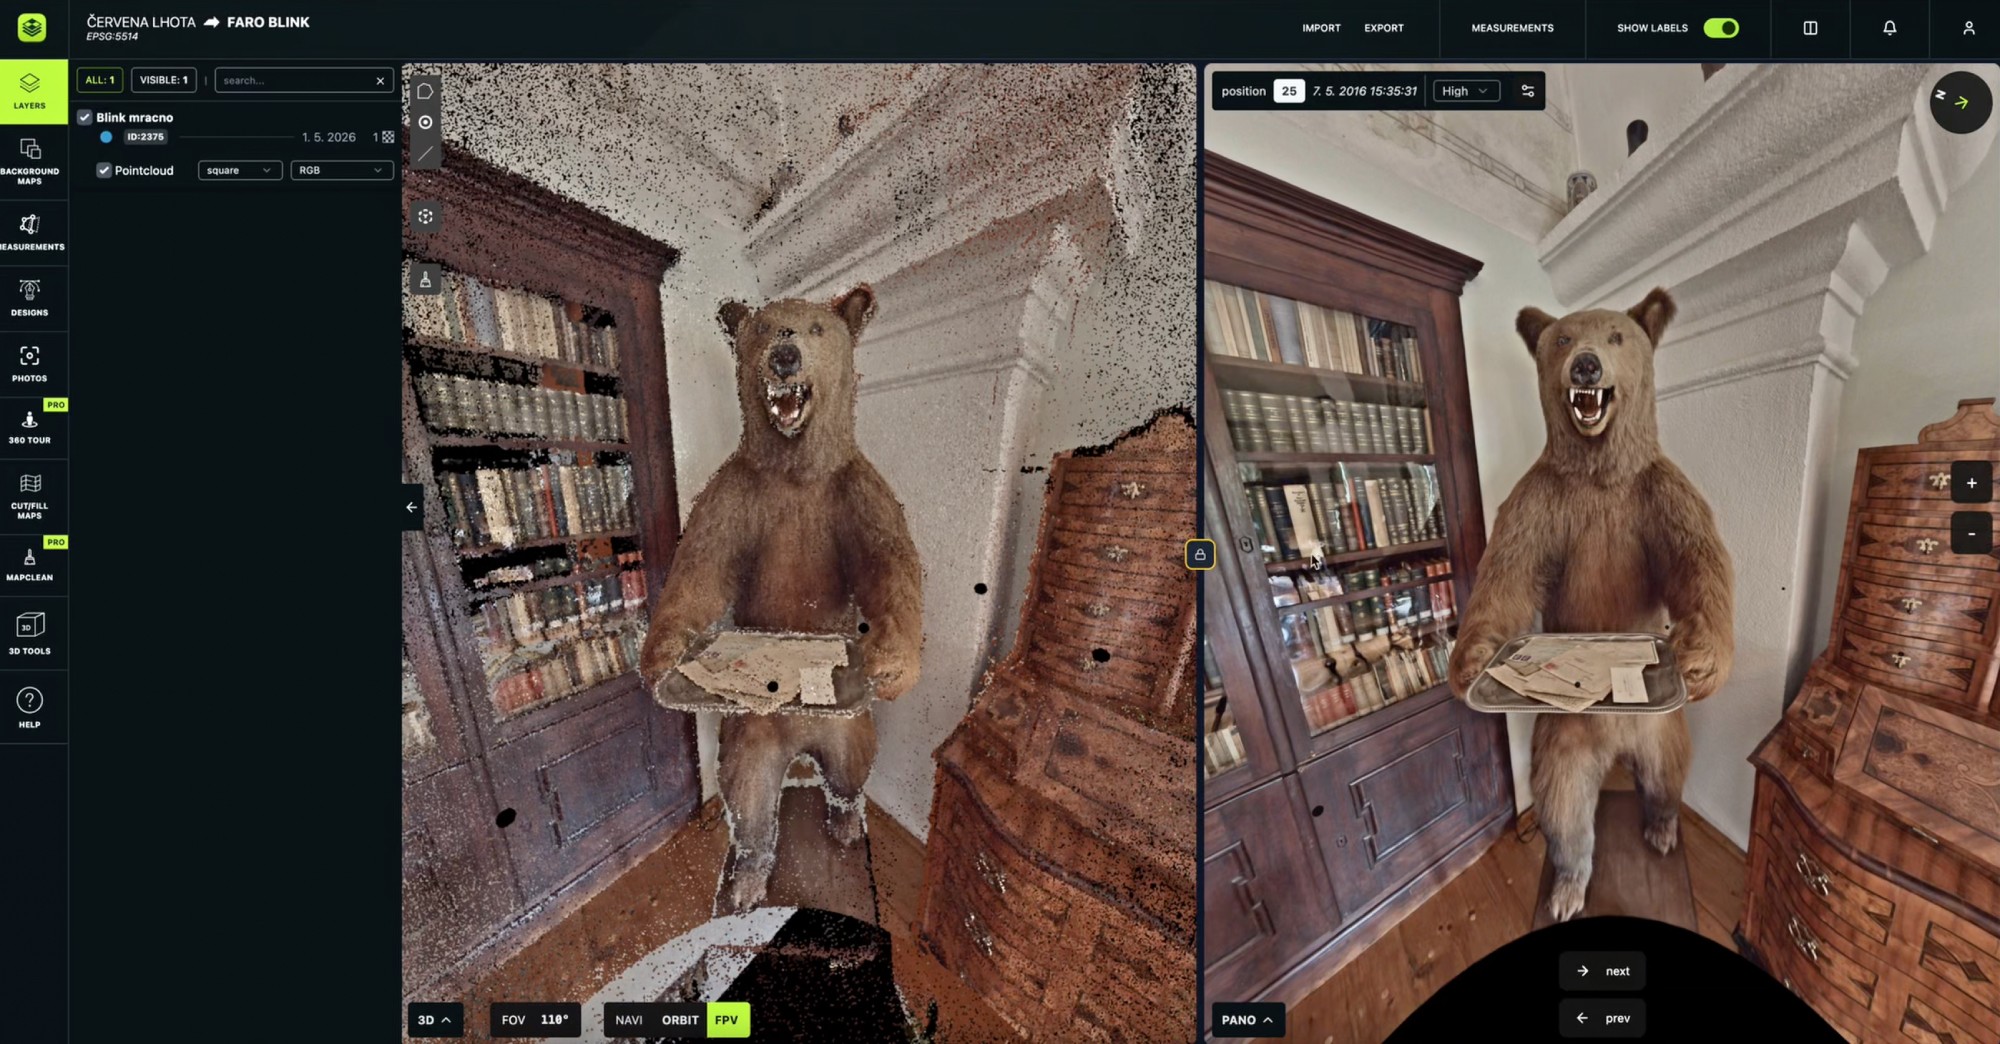The image size is (2000, 1044).
Task: Switch to ORBIT navigation mode
Action: point(680,1020)
